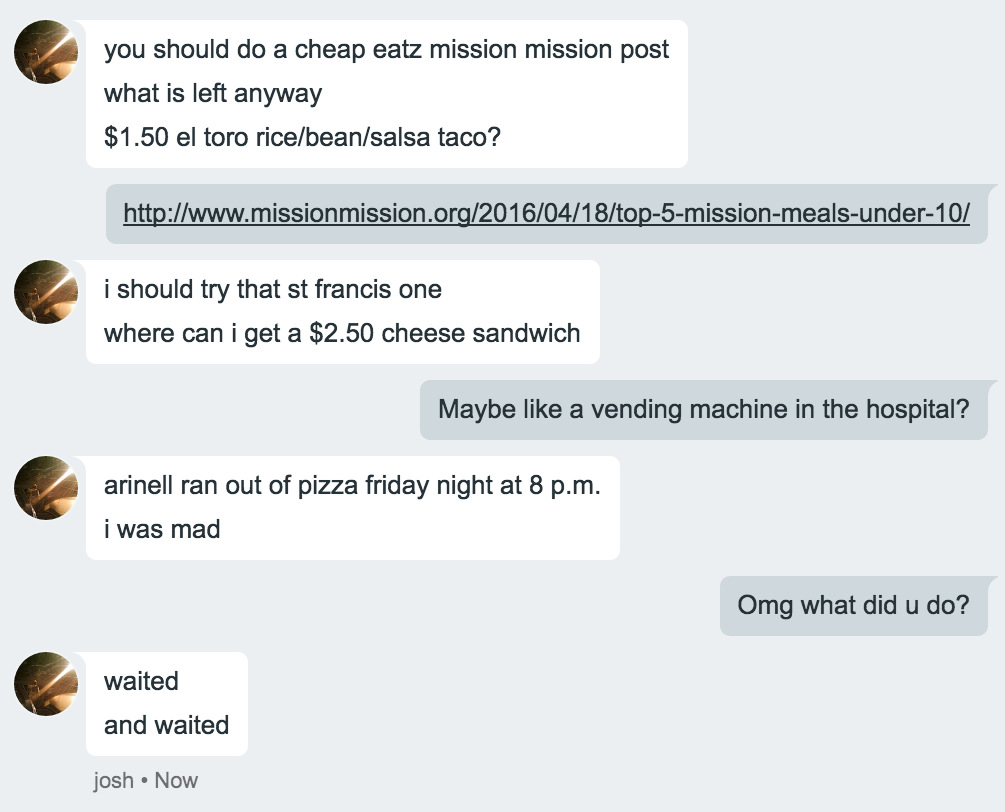
Task: Click the 'i was mad' message line
Action: click(x=162, y=529)
